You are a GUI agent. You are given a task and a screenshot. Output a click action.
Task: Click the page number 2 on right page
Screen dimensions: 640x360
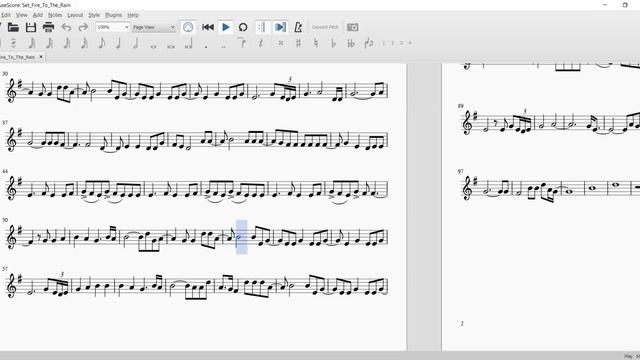(x=462, y=323)
